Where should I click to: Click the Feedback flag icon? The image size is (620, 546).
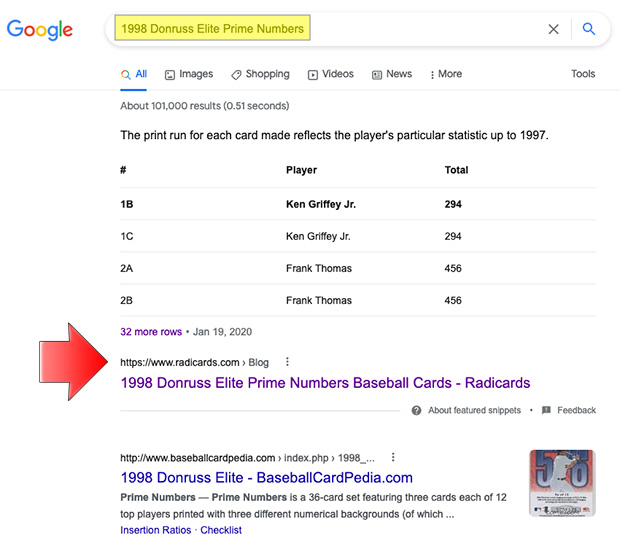546,410
